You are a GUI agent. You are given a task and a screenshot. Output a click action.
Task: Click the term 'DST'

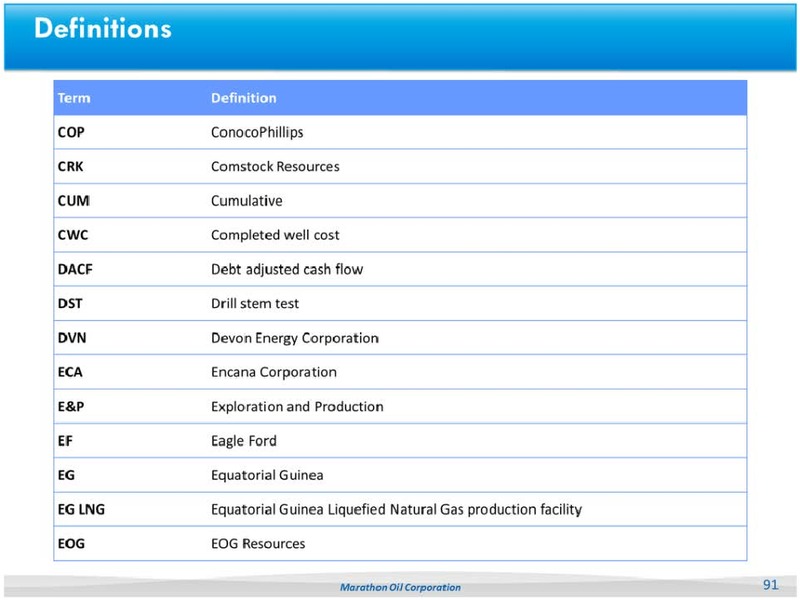[x=70, y=303]
